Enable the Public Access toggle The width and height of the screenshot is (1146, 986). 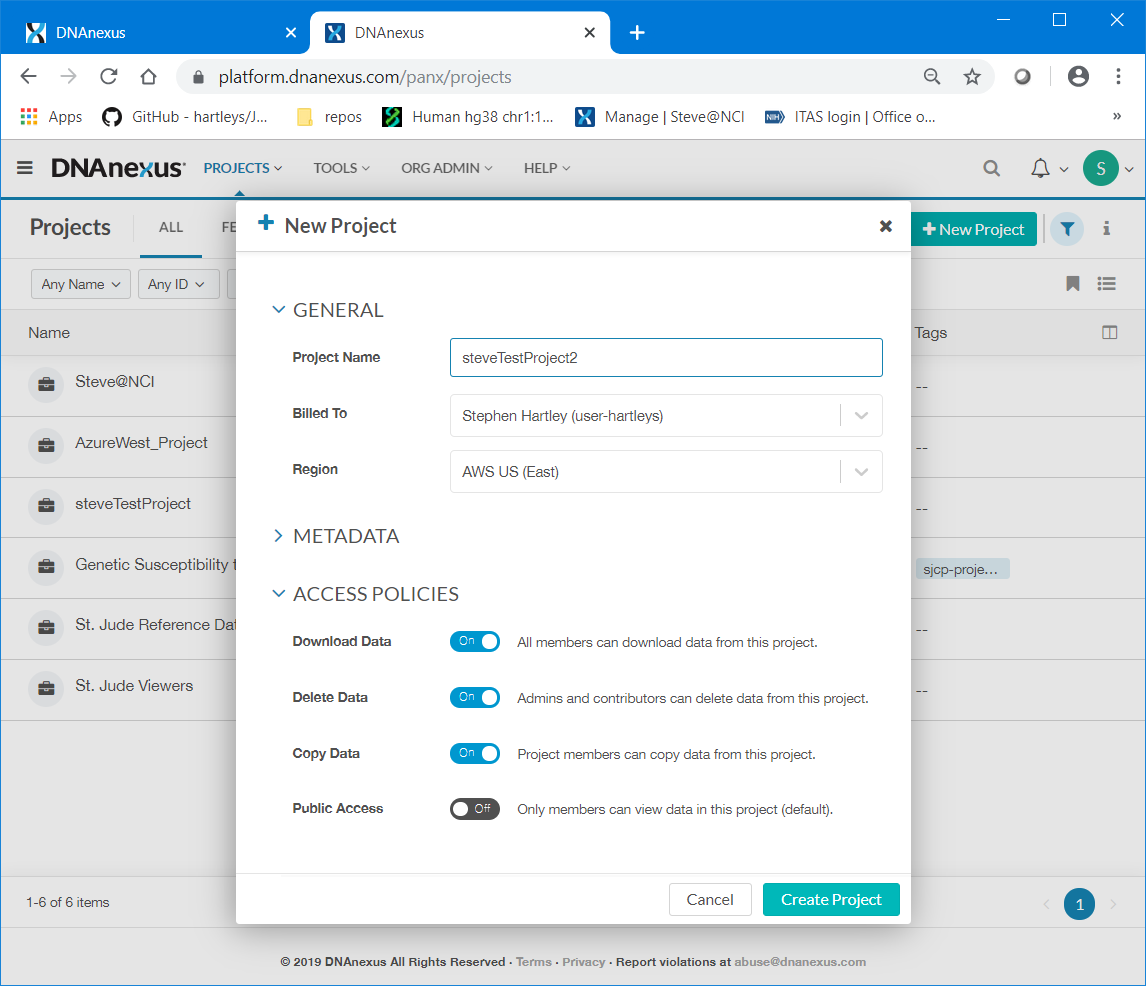point(474,809)
